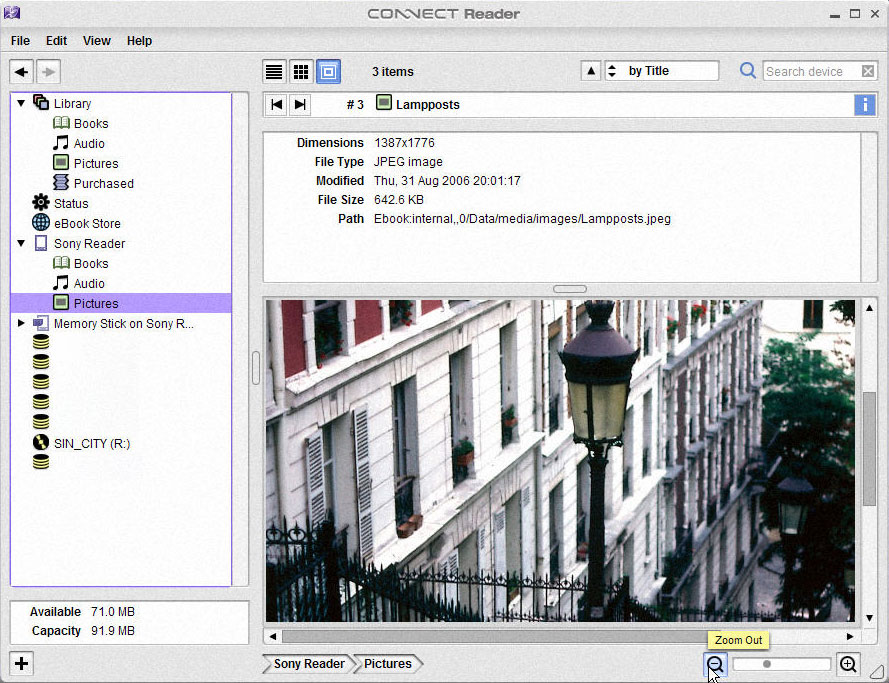Open the View menu
This screenshot has height=683, width=889.
point(96,41)
